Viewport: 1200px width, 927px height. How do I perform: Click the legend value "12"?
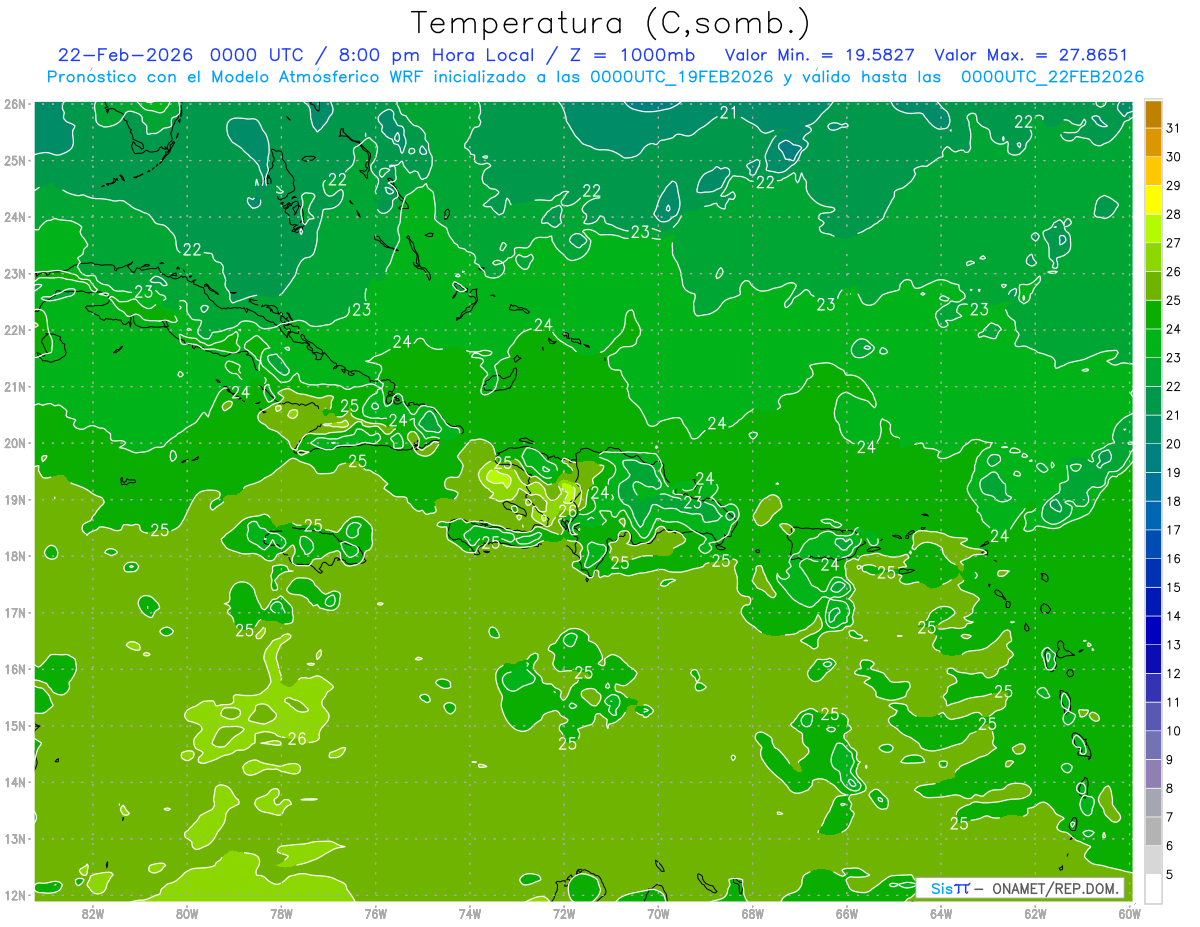coord(1173,673)
